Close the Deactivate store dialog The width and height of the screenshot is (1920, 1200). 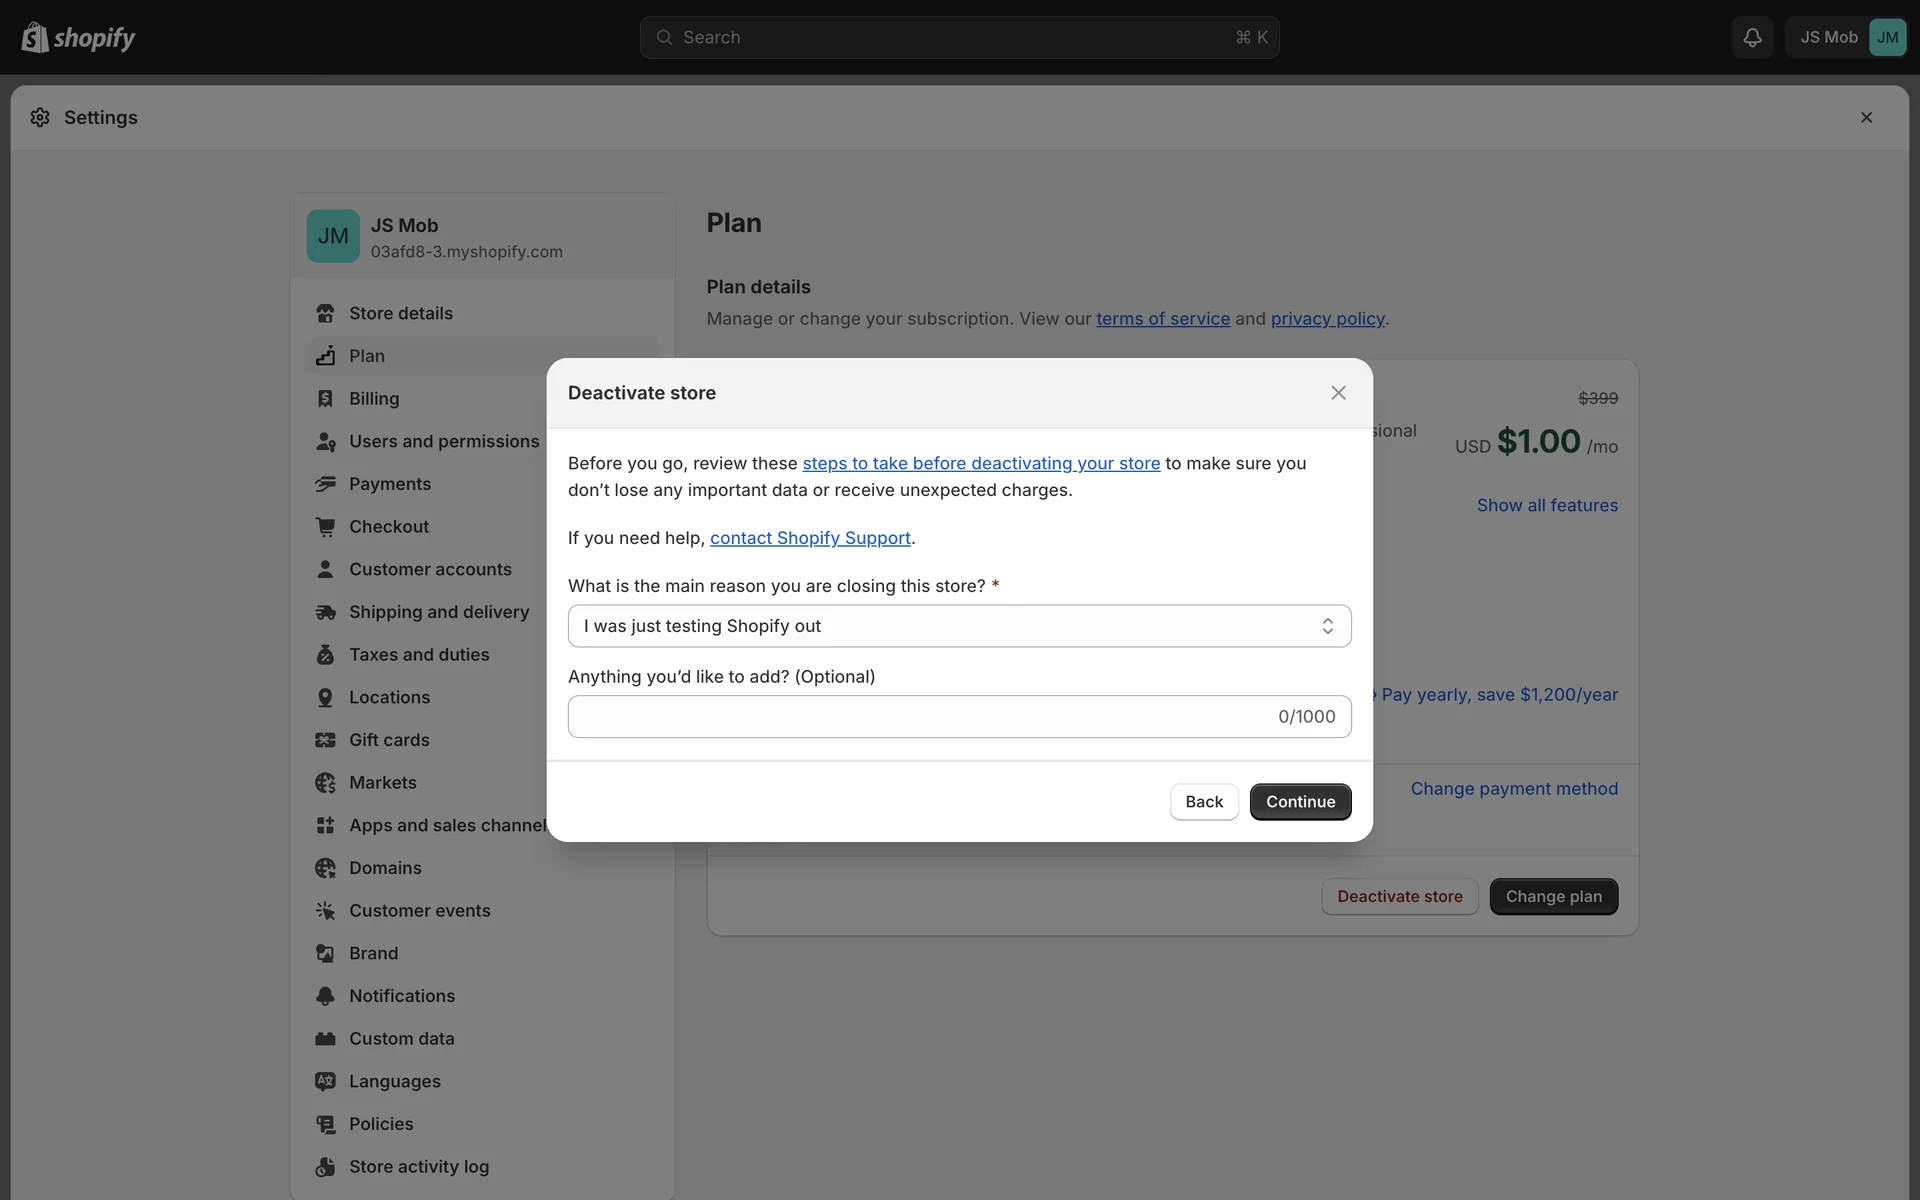1338,393
